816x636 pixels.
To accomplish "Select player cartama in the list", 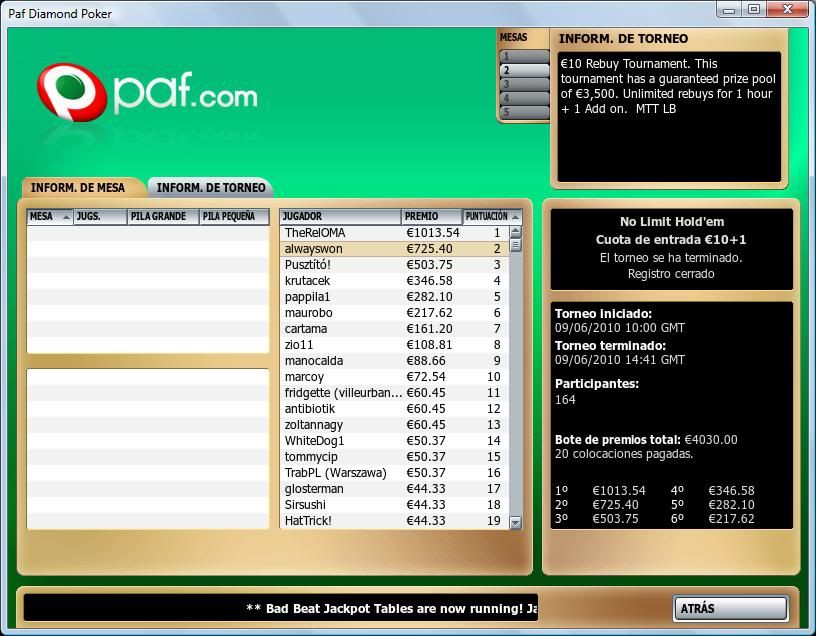I will (x=394, y=329).
